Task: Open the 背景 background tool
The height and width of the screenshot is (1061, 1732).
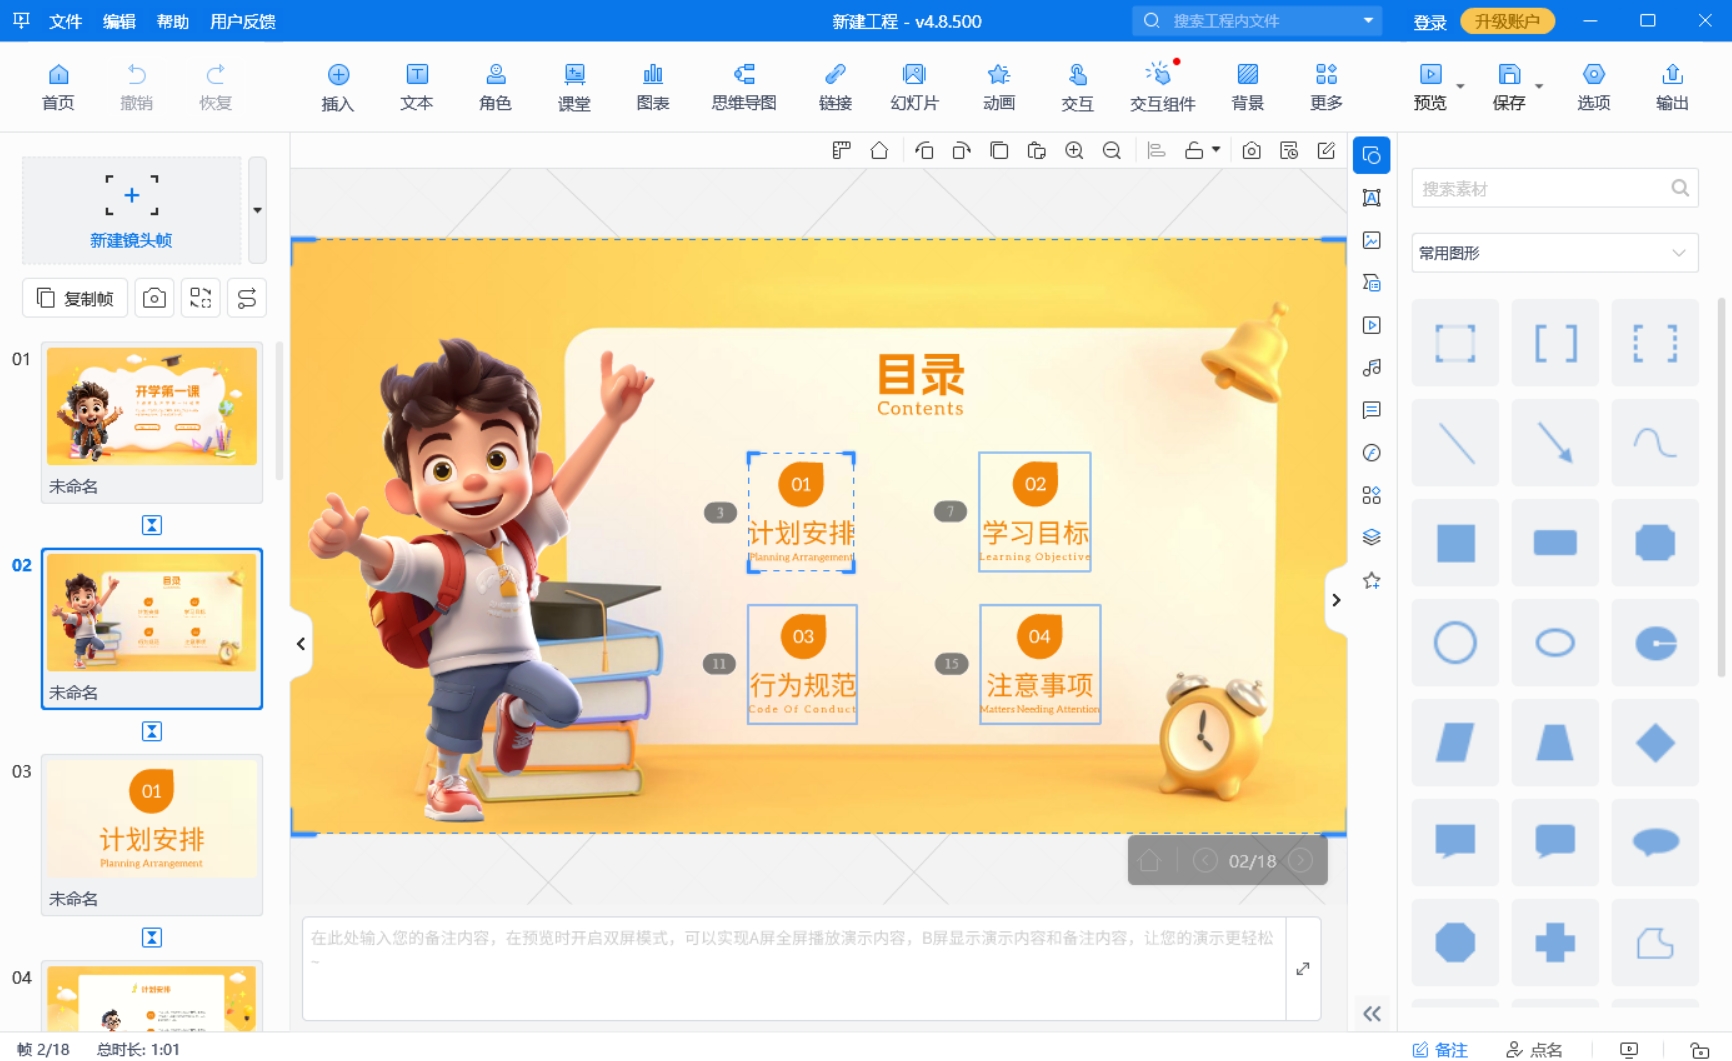Action: tap(1247, 87)
